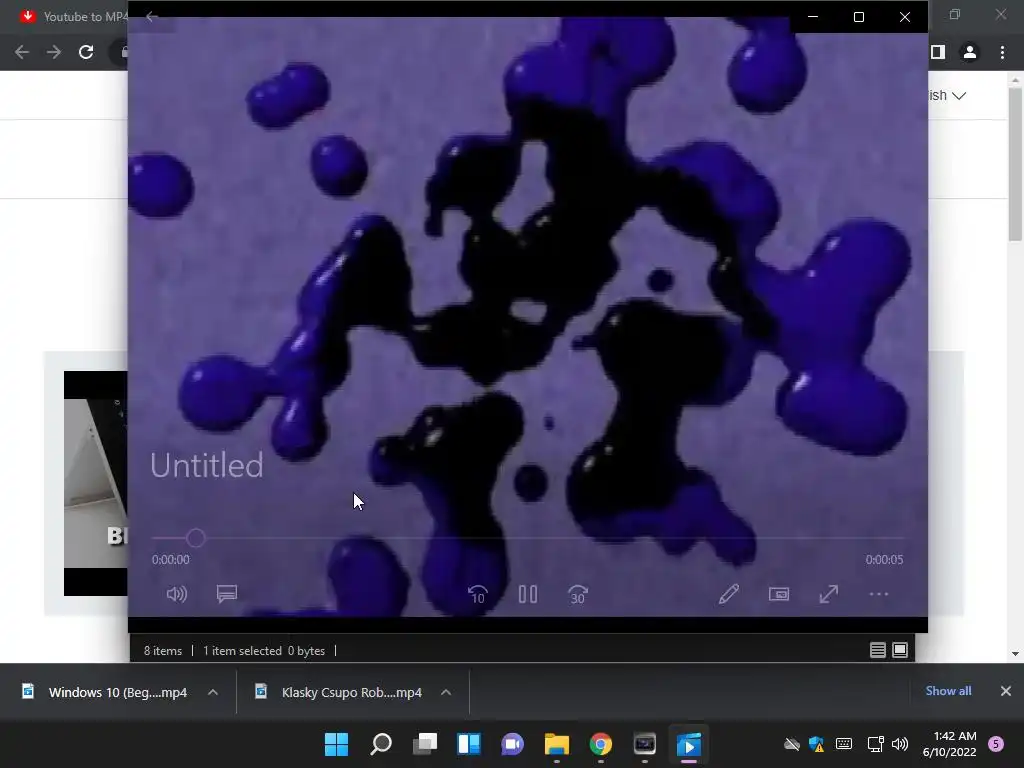Pause the video playback
The image size is (1024, 768).
tap(528, 594)
